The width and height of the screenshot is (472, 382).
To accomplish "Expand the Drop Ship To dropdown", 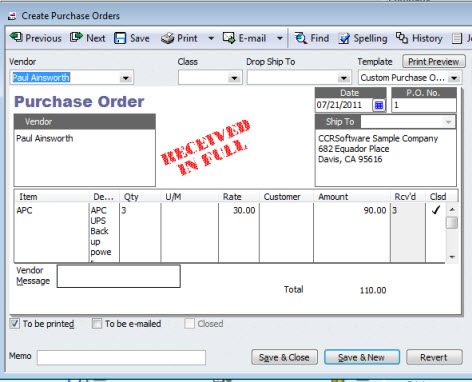I will [343, 78].
